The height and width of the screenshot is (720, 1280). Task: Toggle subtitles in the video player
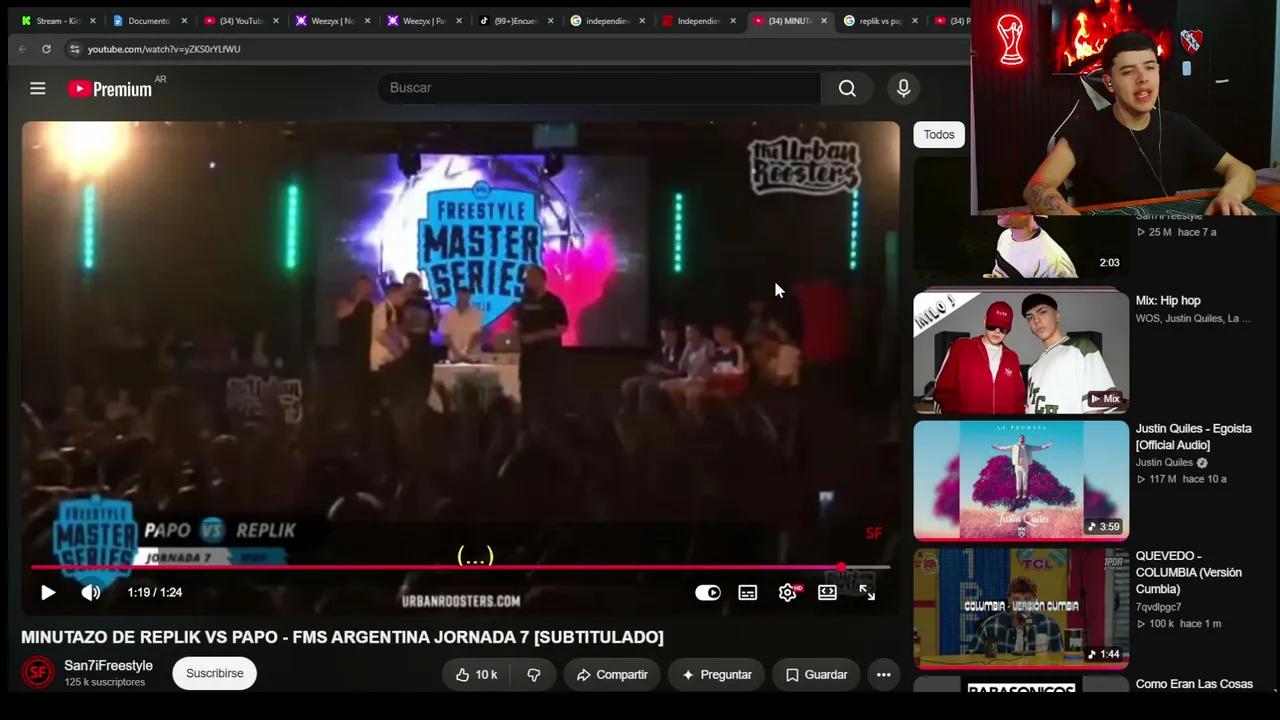click(x=748, y=592)
